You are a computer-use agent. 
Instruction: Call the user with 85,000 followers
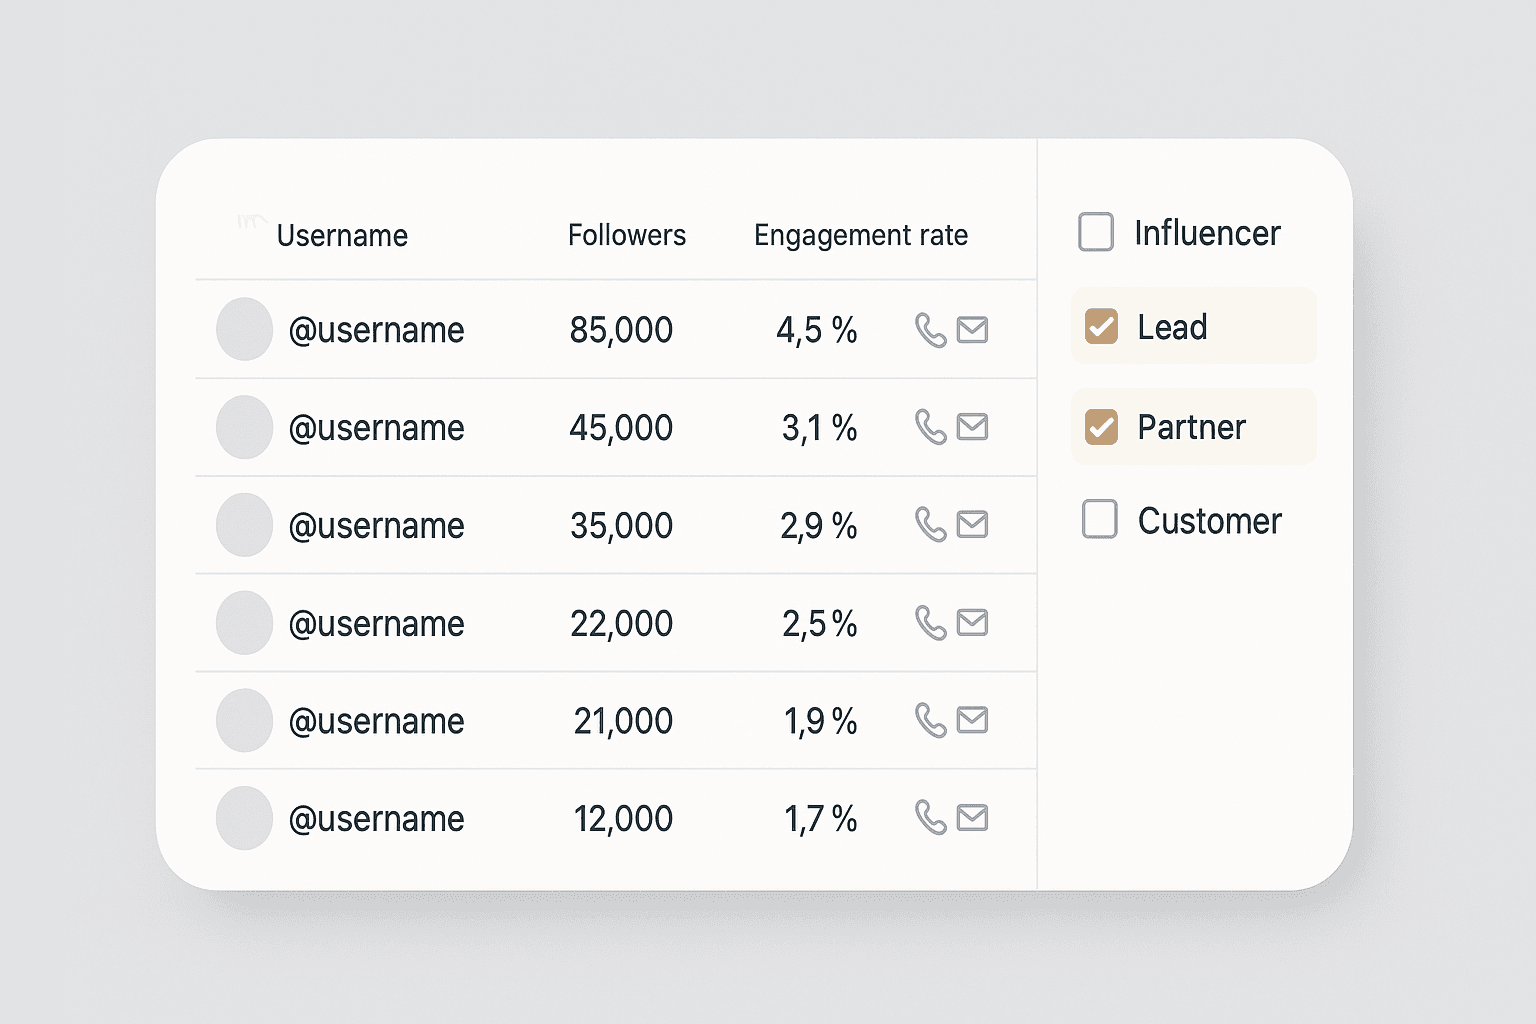click(930, 330)
